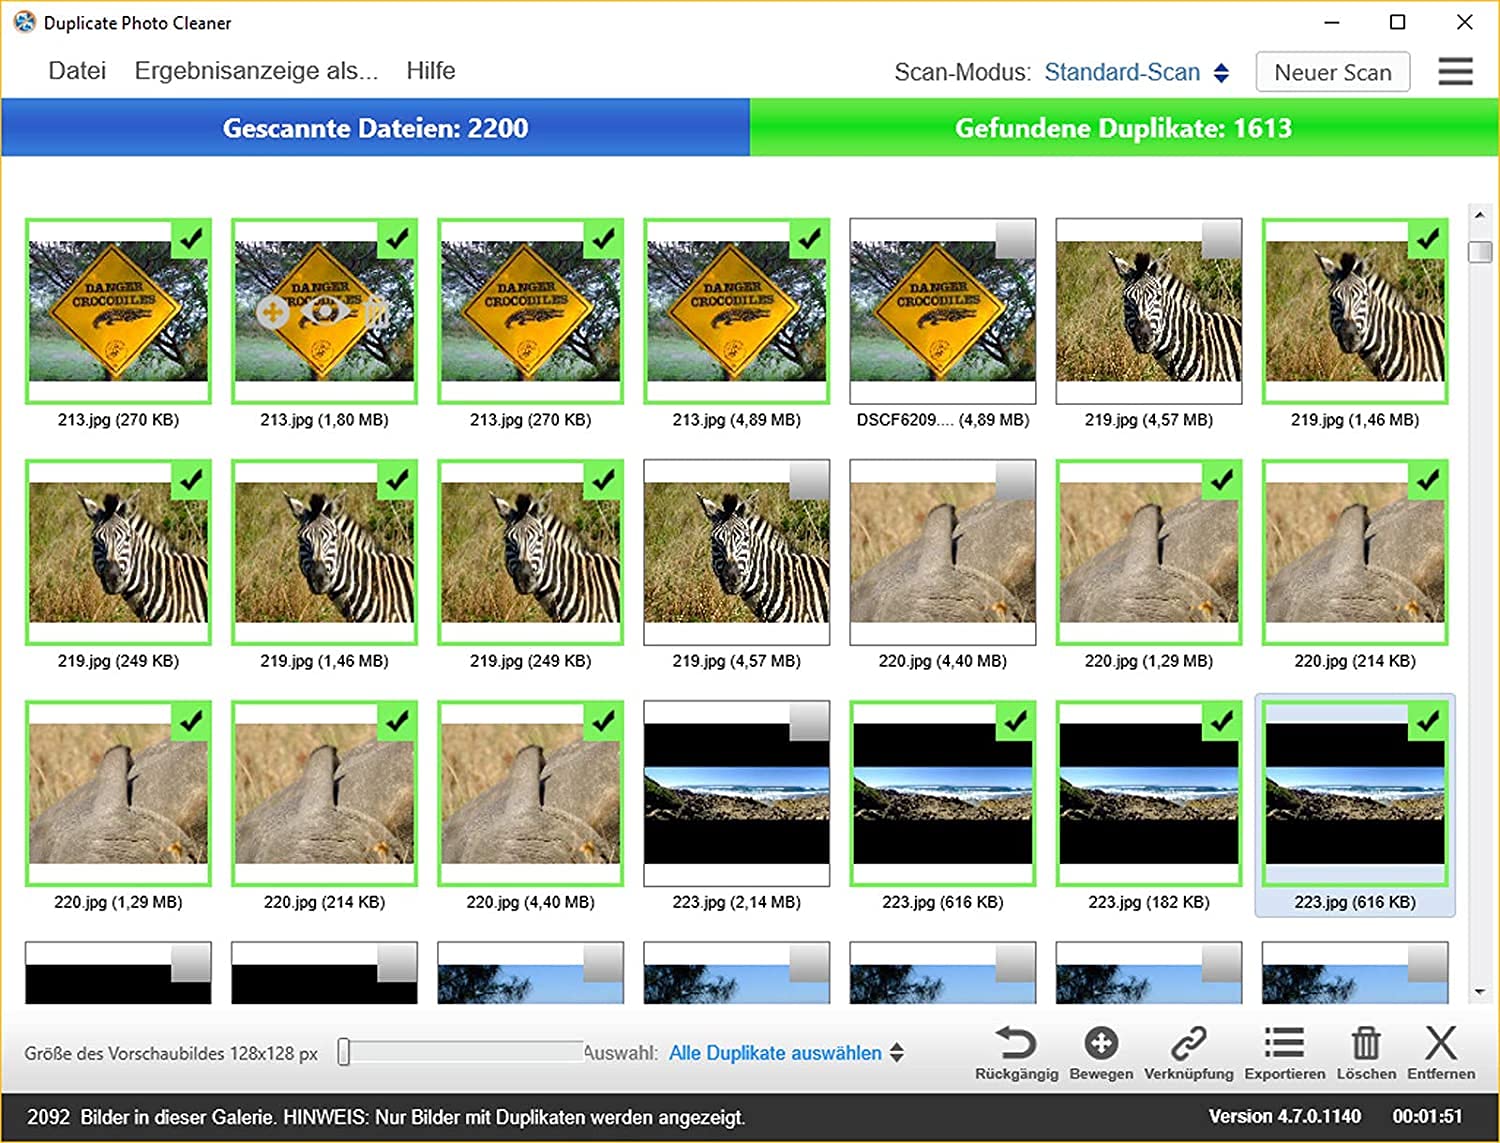Check the 223.jpg (2,14 MB) checkbox
Viewport: 1500px width, 1143px height.
[x=808, y=721]
